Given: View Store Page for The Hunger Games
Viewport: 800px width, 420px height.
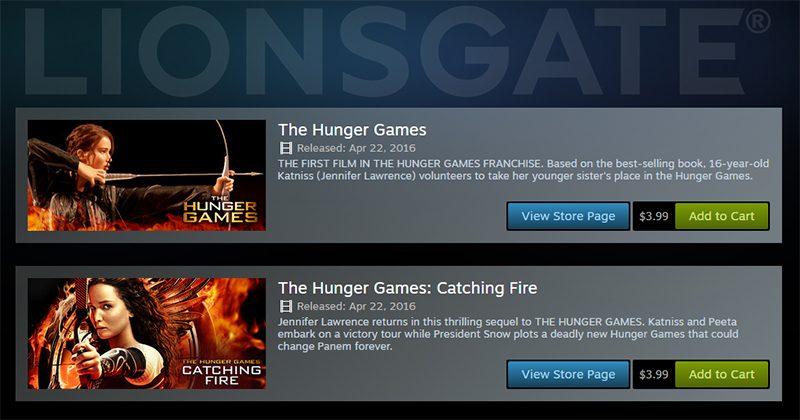Looking at the screenshot, I should tap(568, 216).
